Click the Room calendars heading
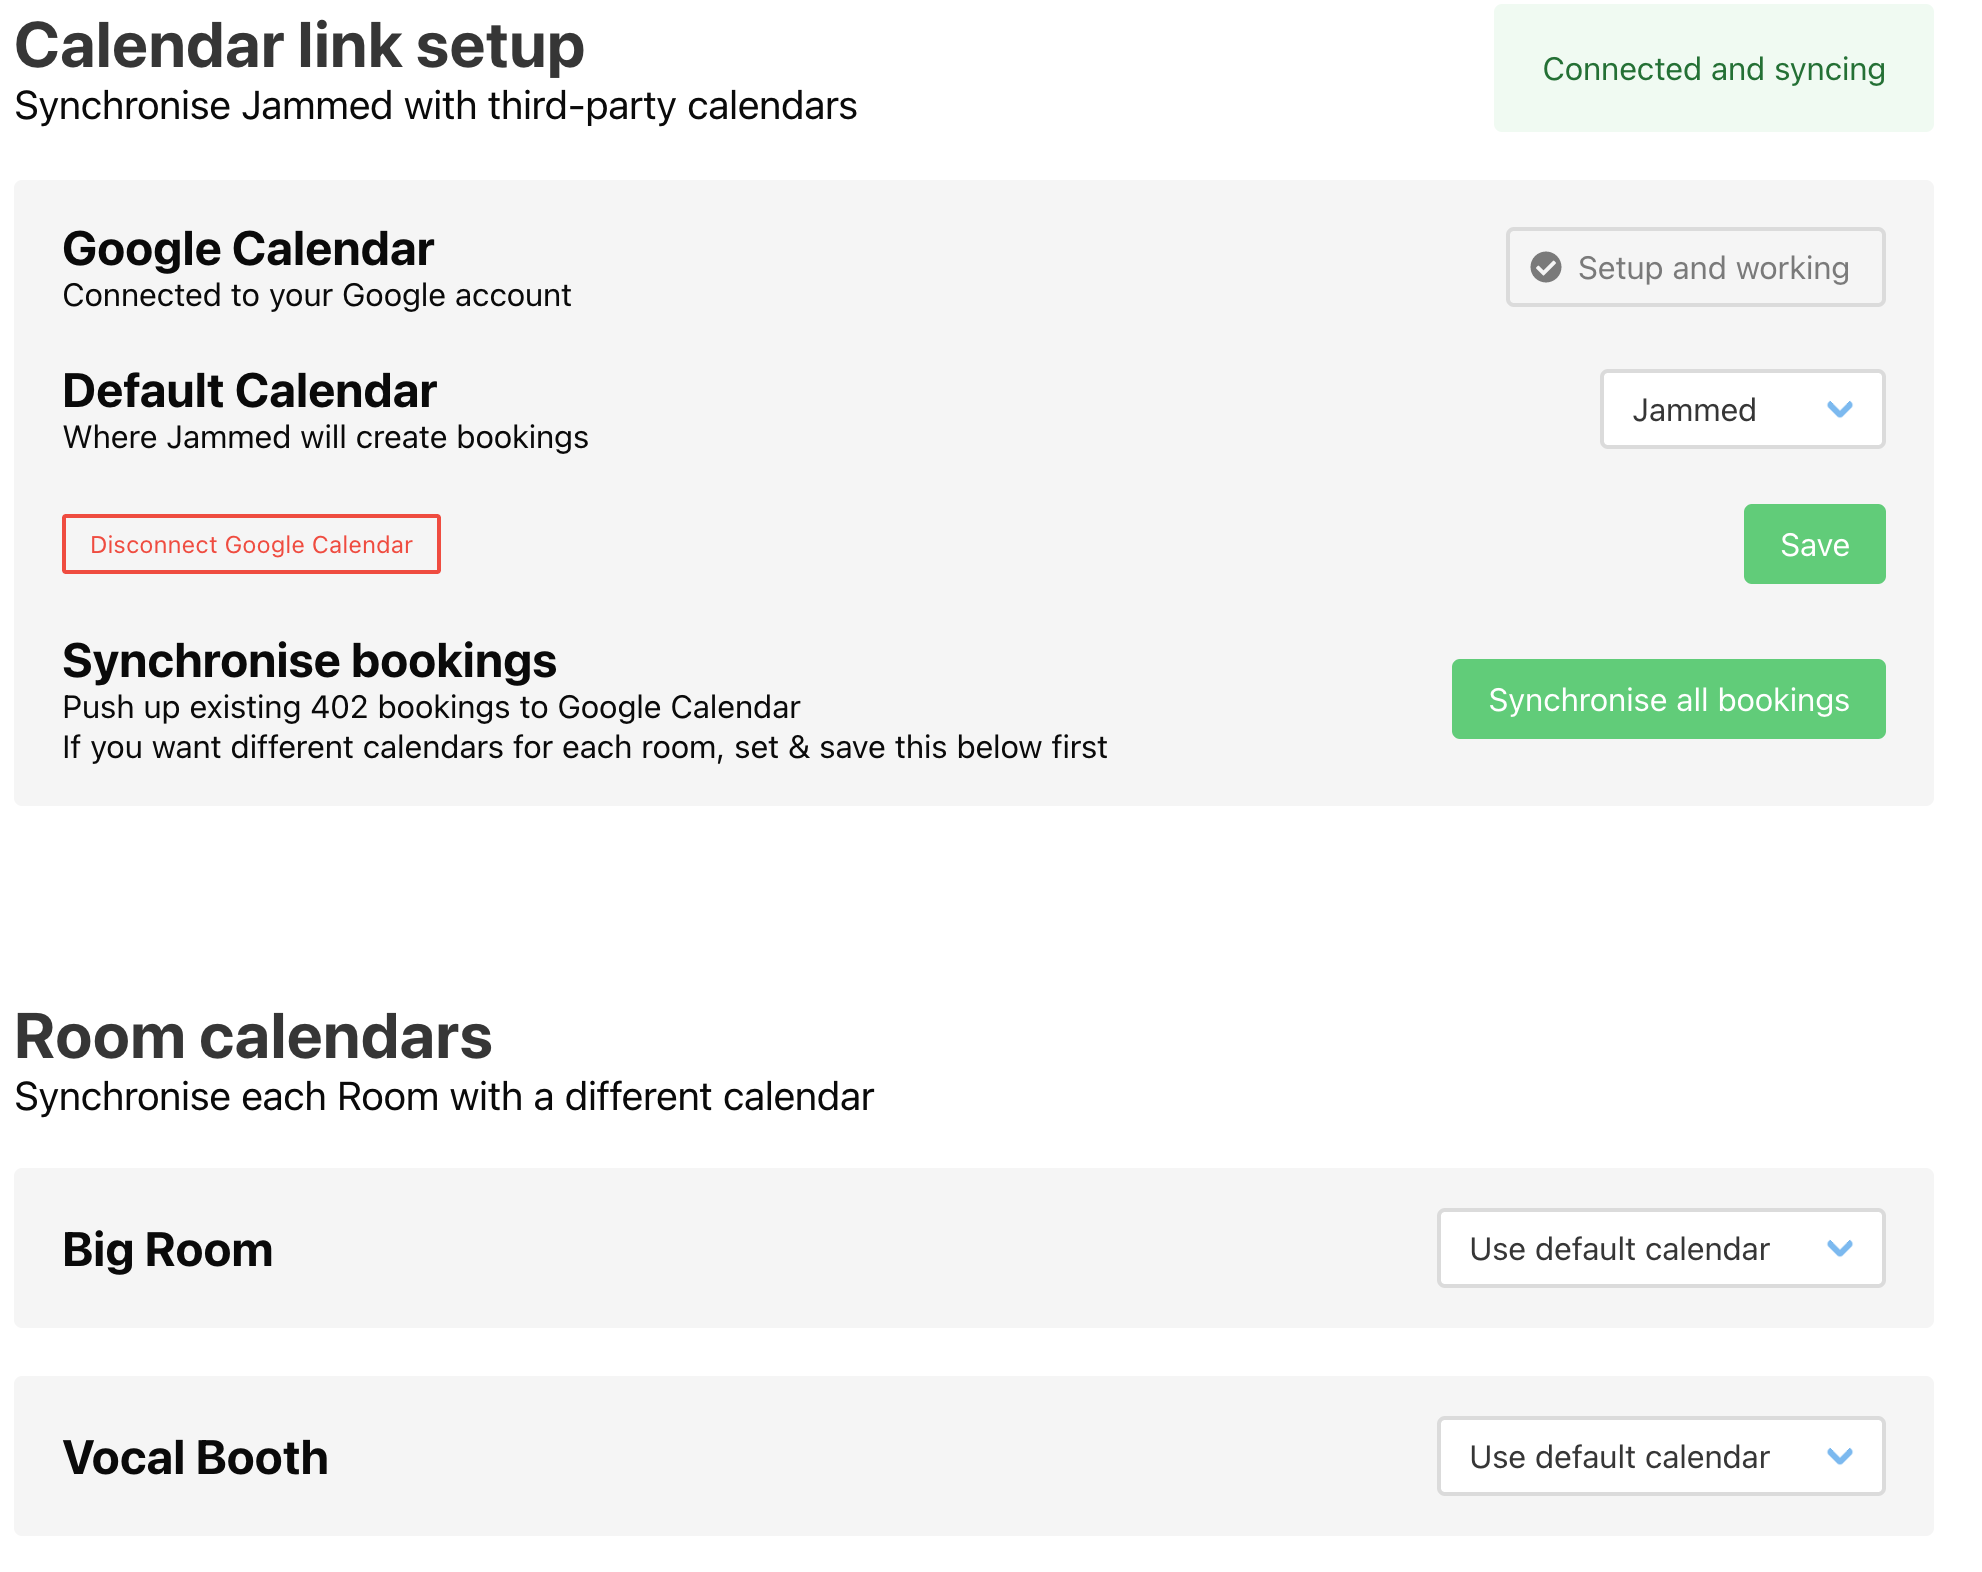1982x1572 pixels. pyautogui.click(x=253, y=1036)
